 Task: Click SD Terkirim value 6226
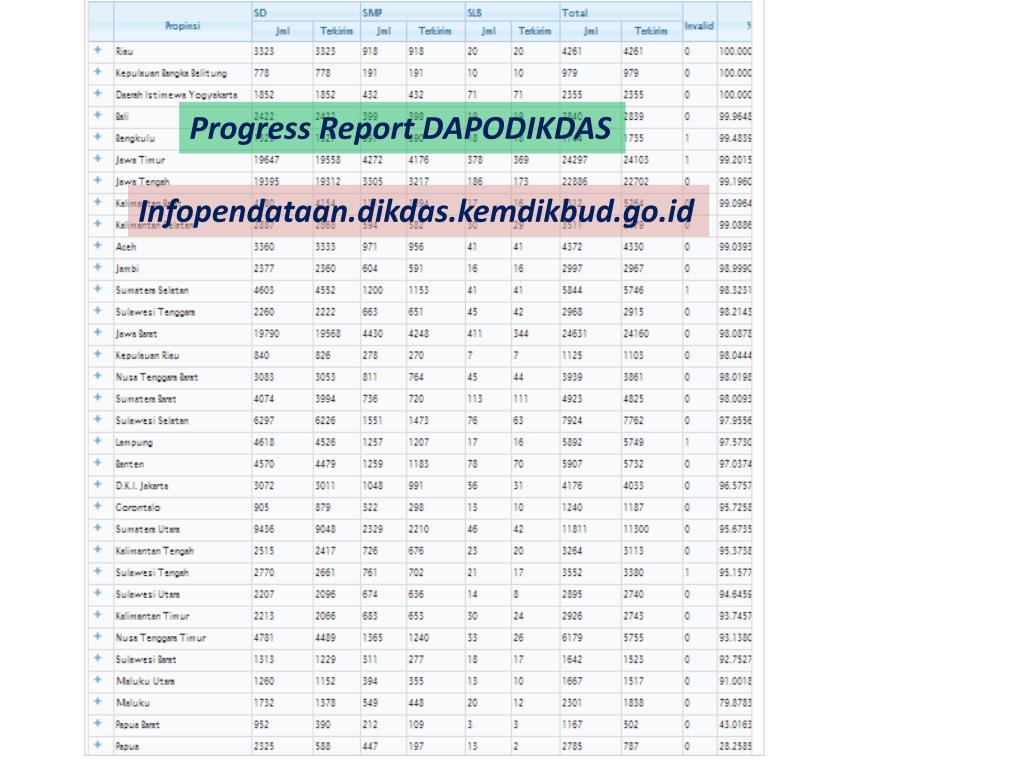coord(325,421)
